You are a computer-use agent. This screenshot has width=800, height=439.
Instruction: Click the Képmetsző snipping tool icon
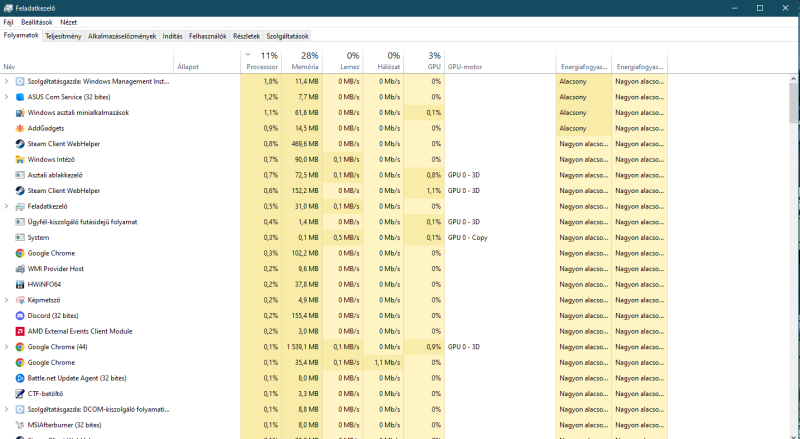[x=20, y=300]
